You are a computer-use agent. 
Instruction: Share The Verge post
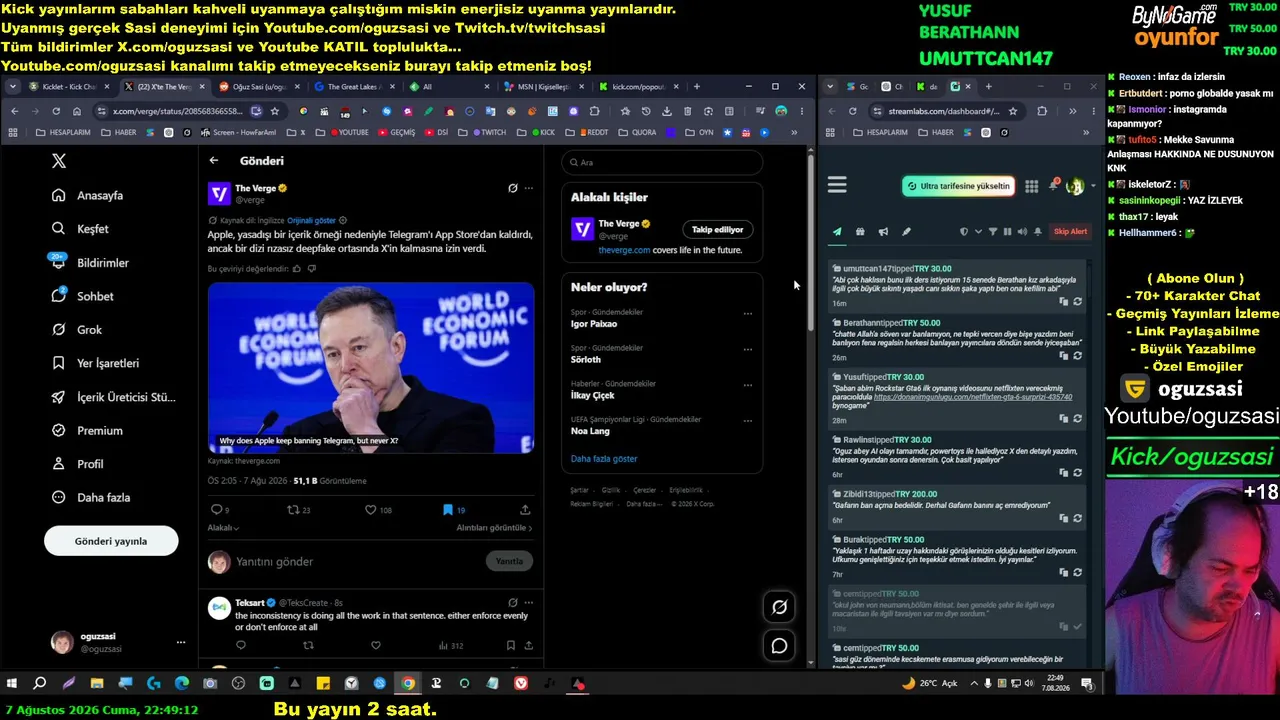525,510
